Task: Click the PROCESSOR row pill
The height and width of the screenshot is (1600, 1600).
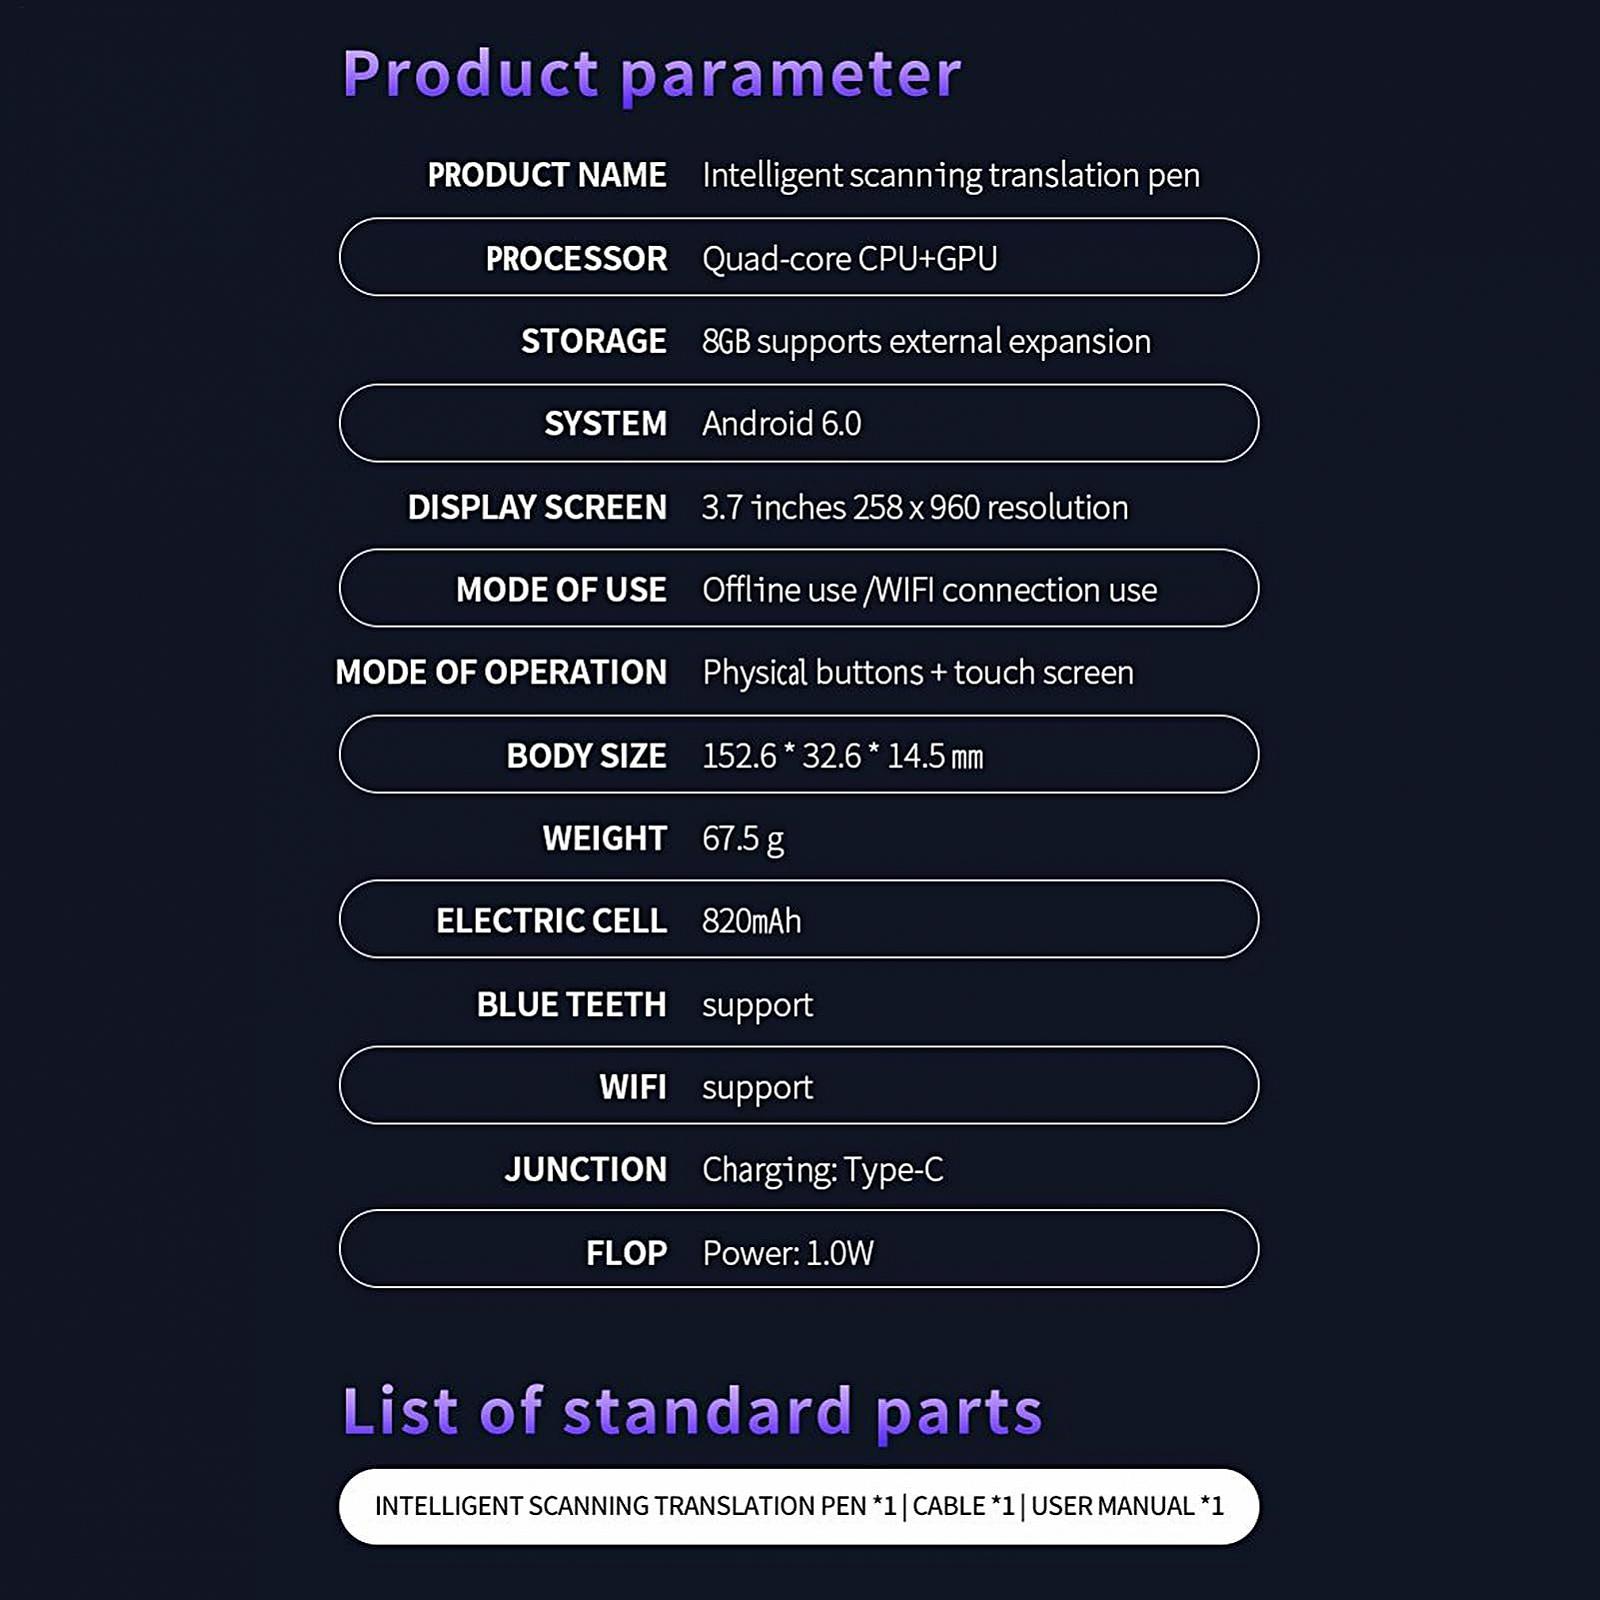Action: (798, 258)
